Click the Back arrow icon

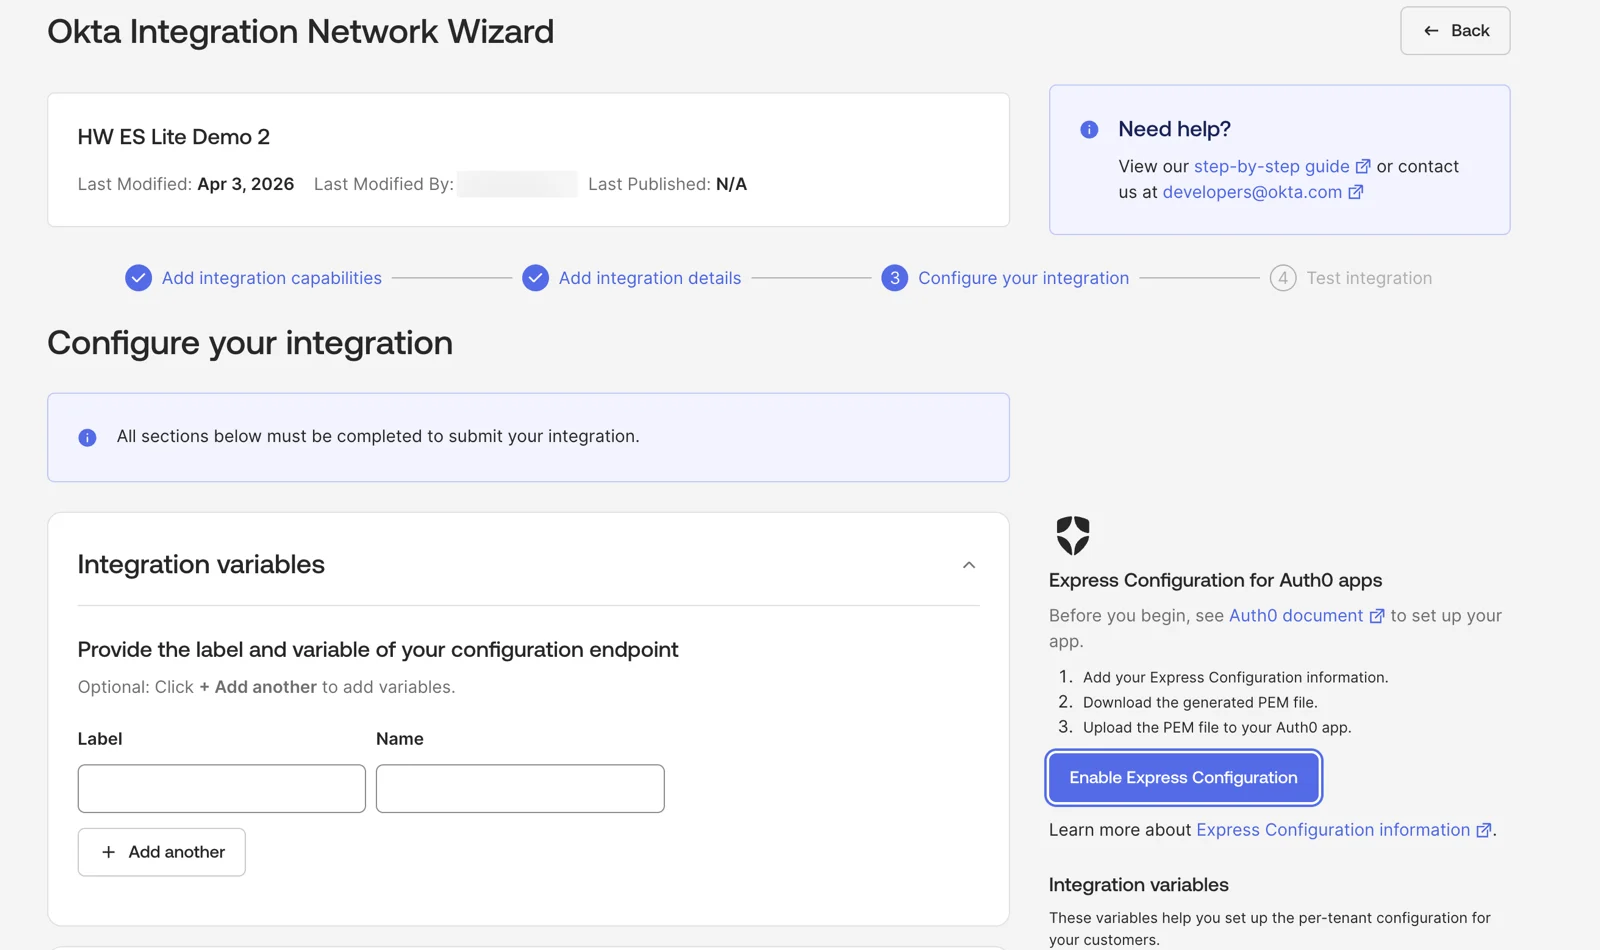1431,31
